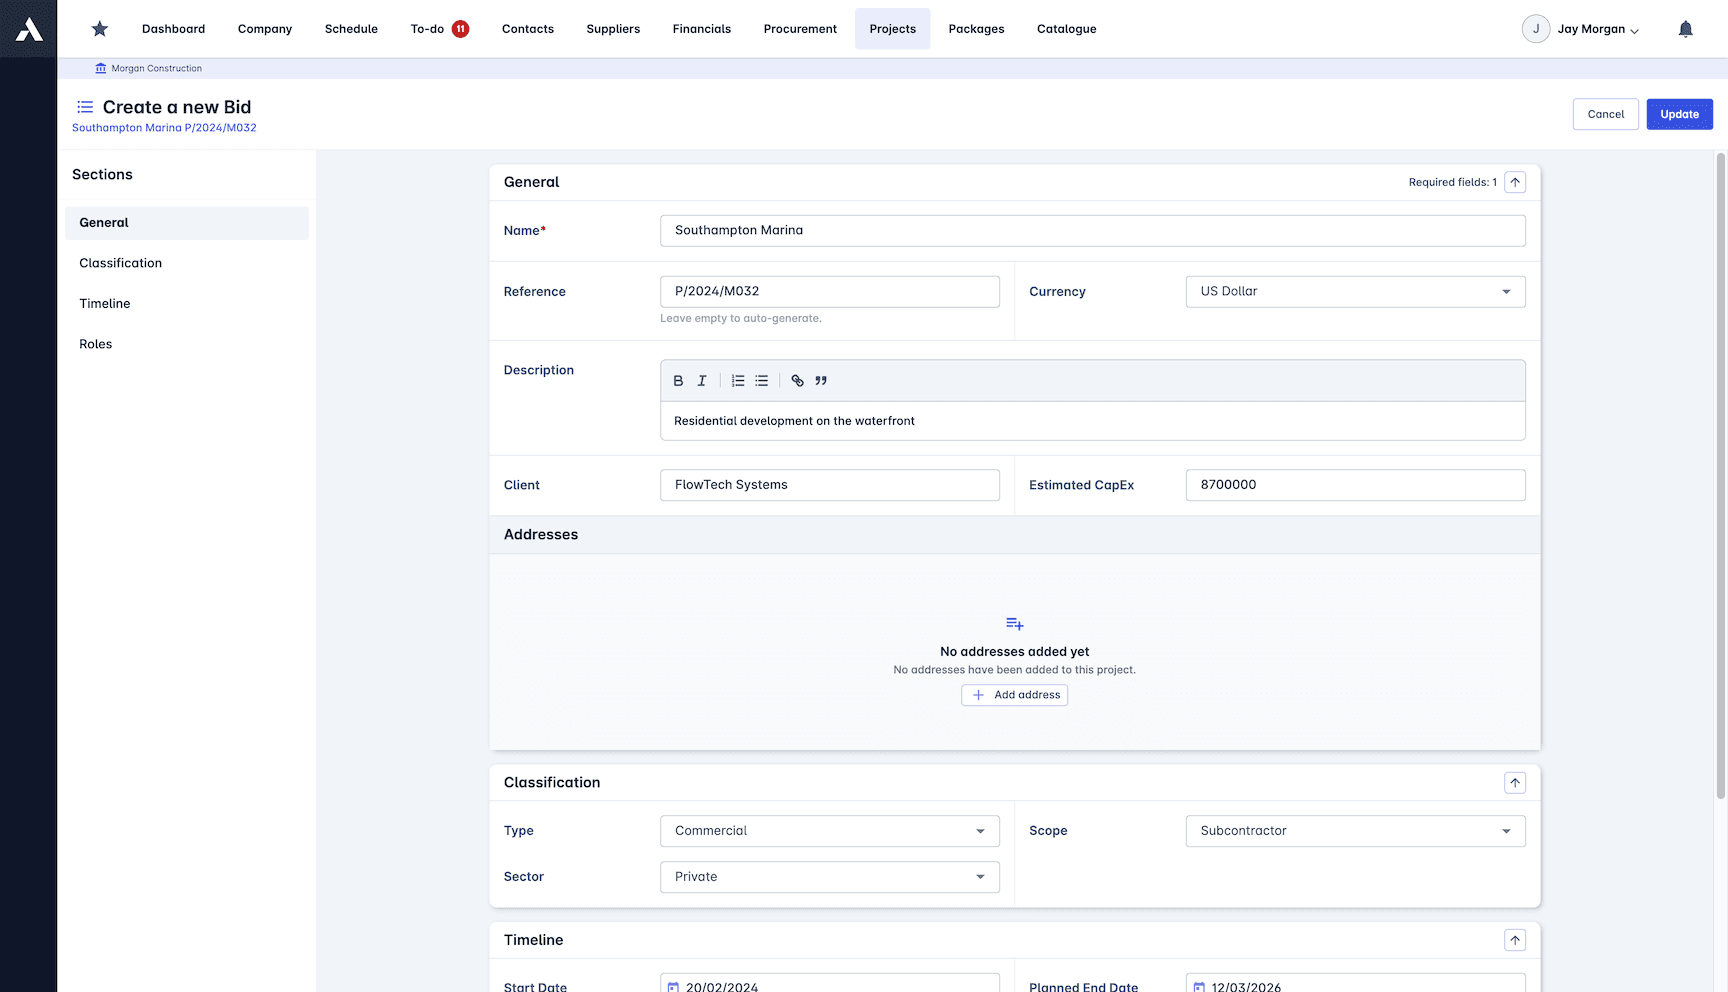This screenshot has height=992, width=1728.
Task: Open the Southampton Marina P/2024/M032 link
Action: click(163, 127)
